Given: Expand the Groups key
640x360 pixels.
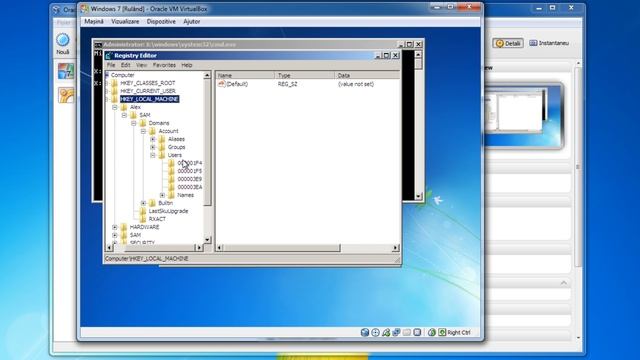Looking at the screenshot, I should (x=153, y=147).
